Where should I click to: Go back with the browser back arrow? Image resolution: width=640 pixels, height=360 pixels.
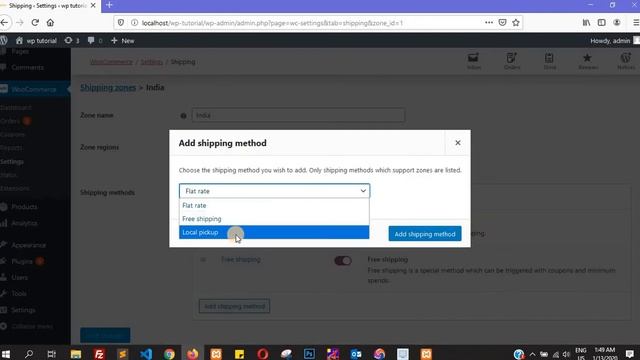[x=4, y=23]
